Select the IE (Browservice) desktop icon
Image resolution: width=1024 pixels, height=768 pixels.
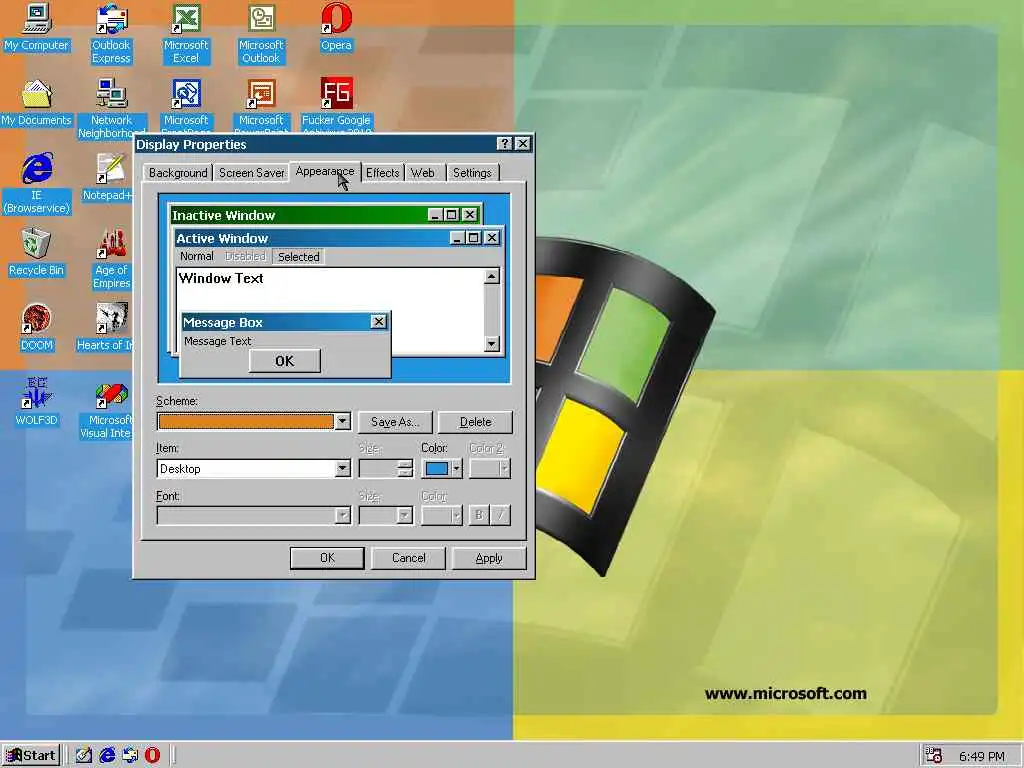[37, 184]
